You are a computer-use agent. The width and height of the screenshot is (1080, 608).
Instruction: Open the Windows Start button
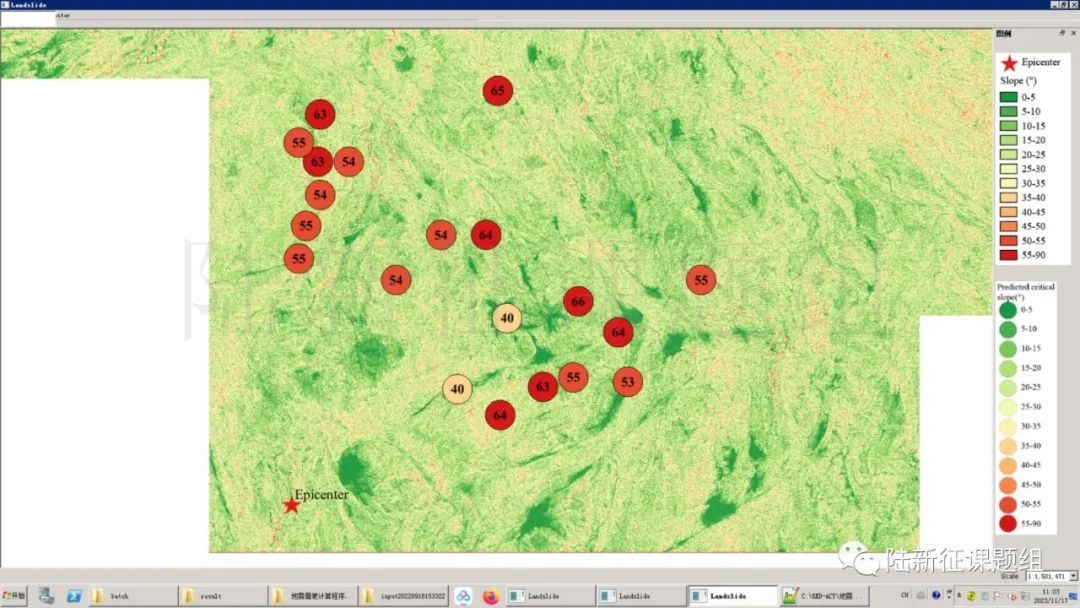(14, 596)
